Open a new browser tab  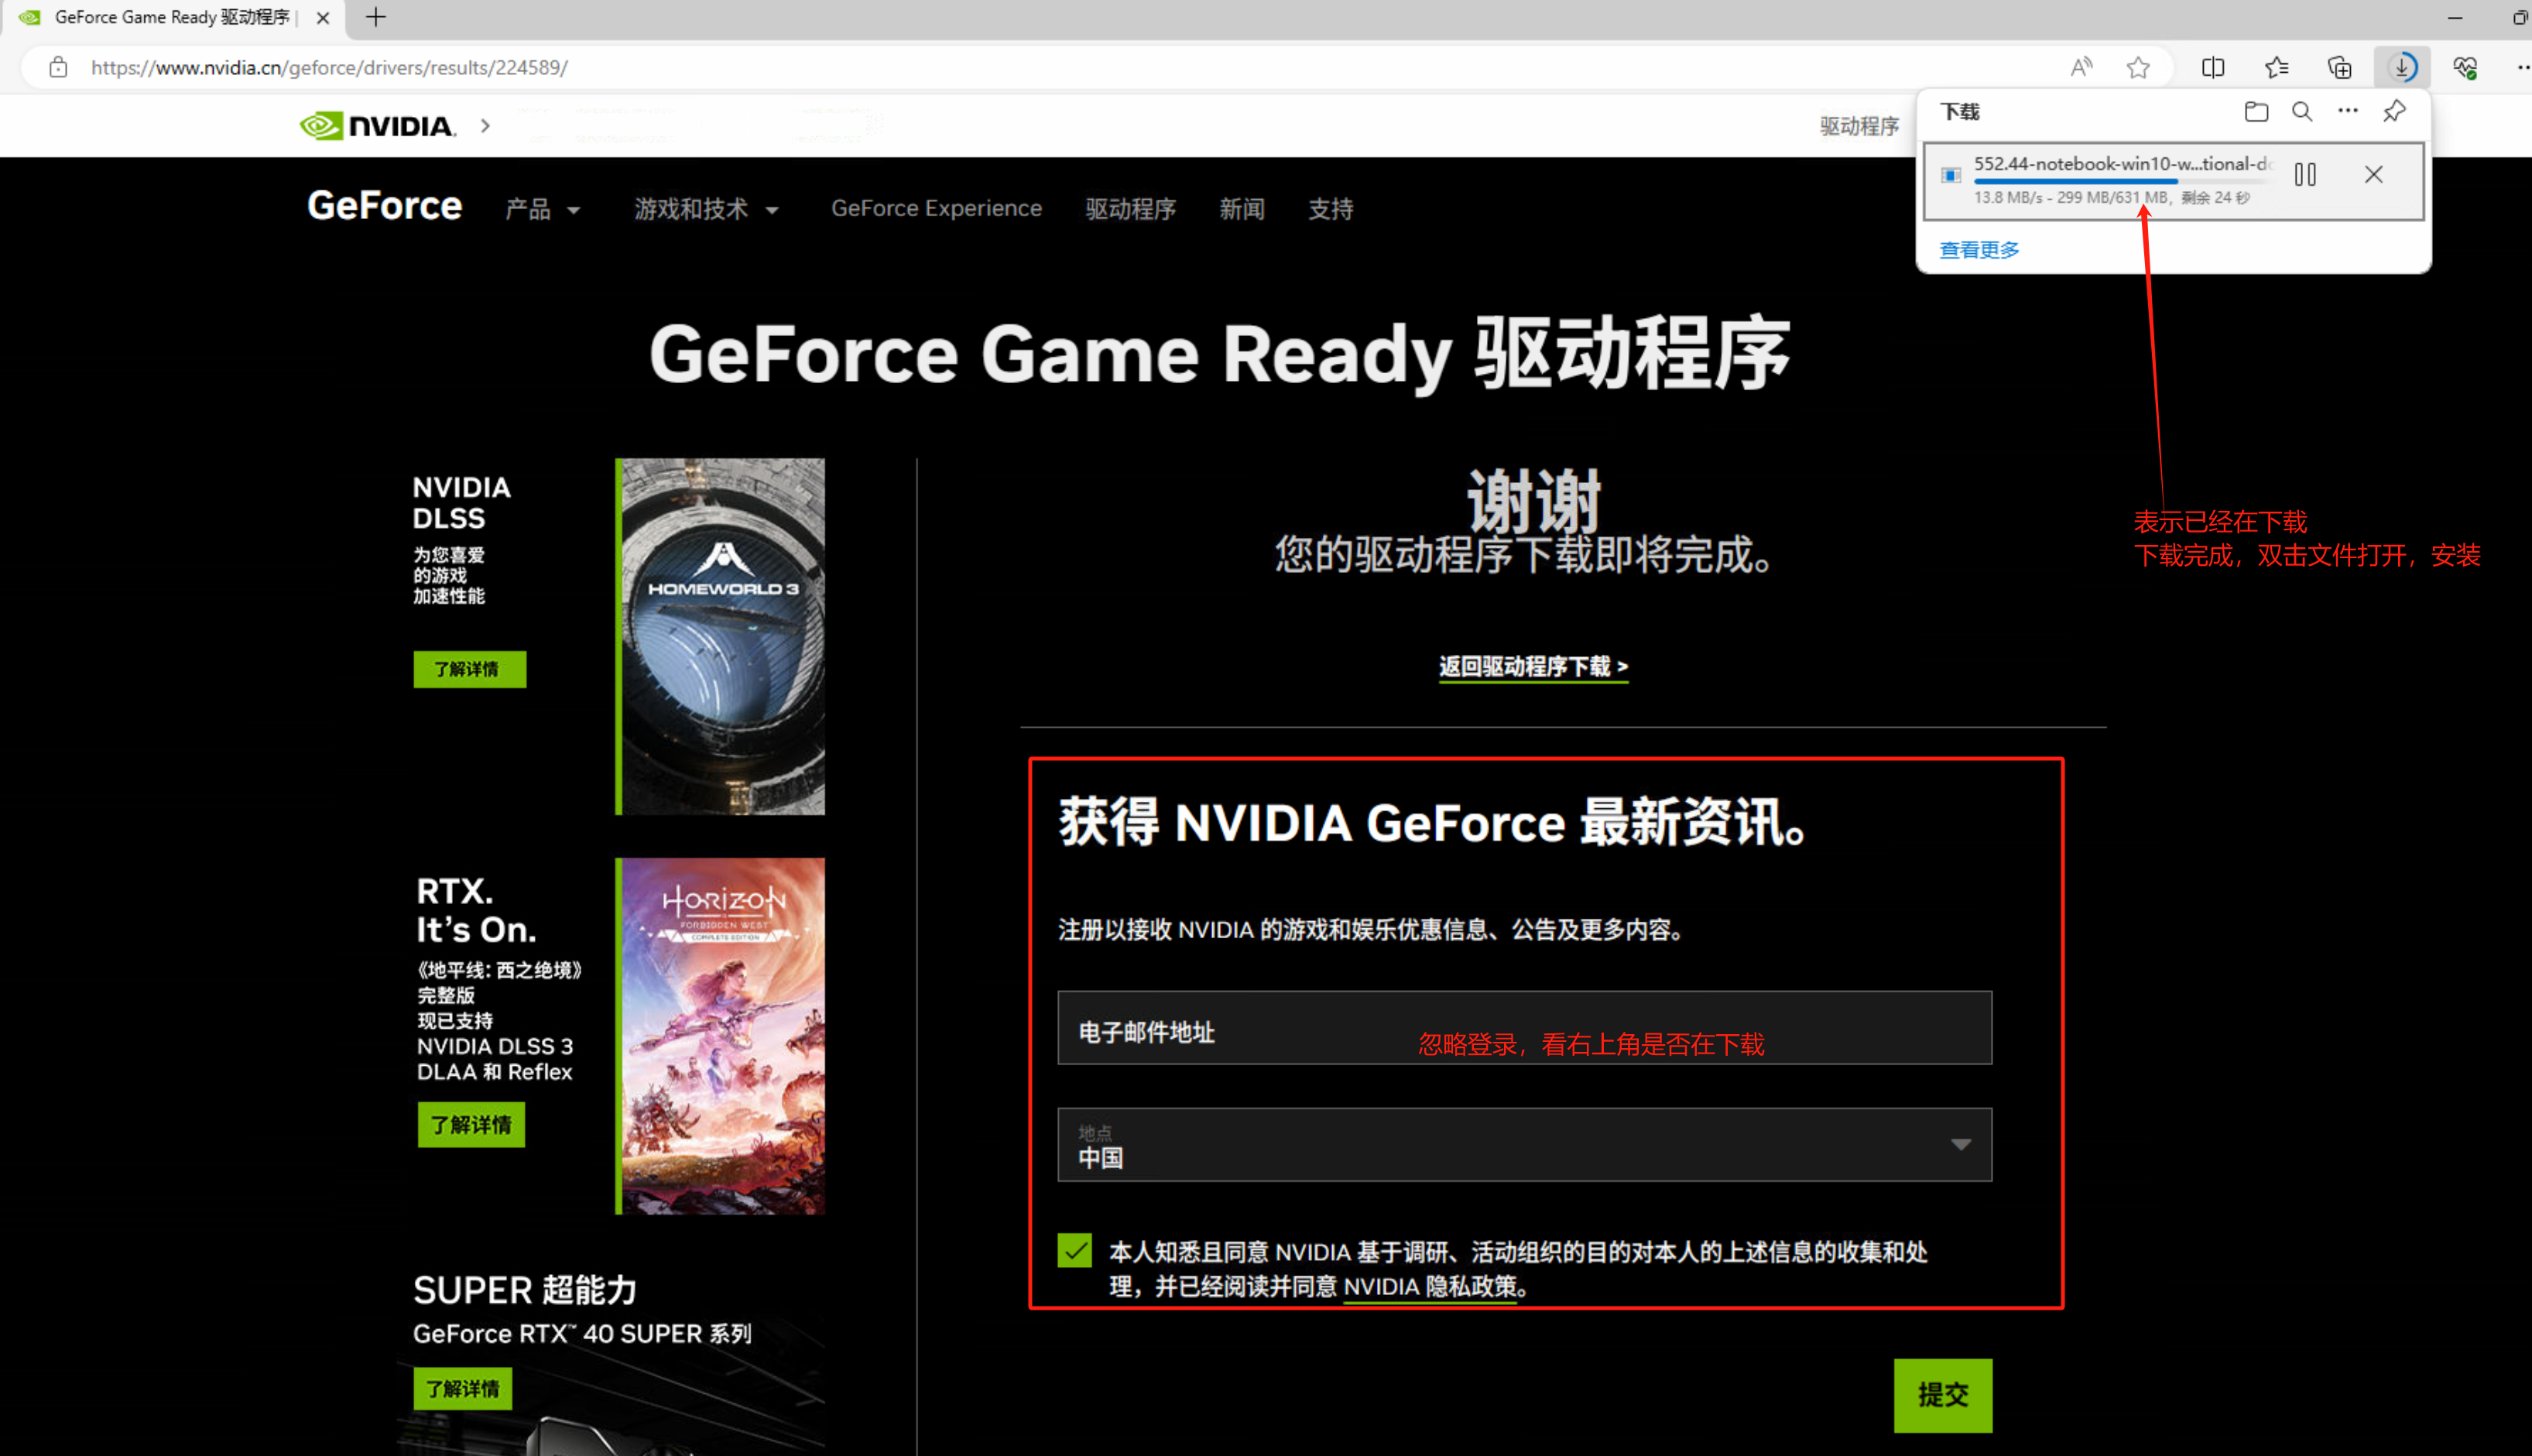[x=376, y=17]
